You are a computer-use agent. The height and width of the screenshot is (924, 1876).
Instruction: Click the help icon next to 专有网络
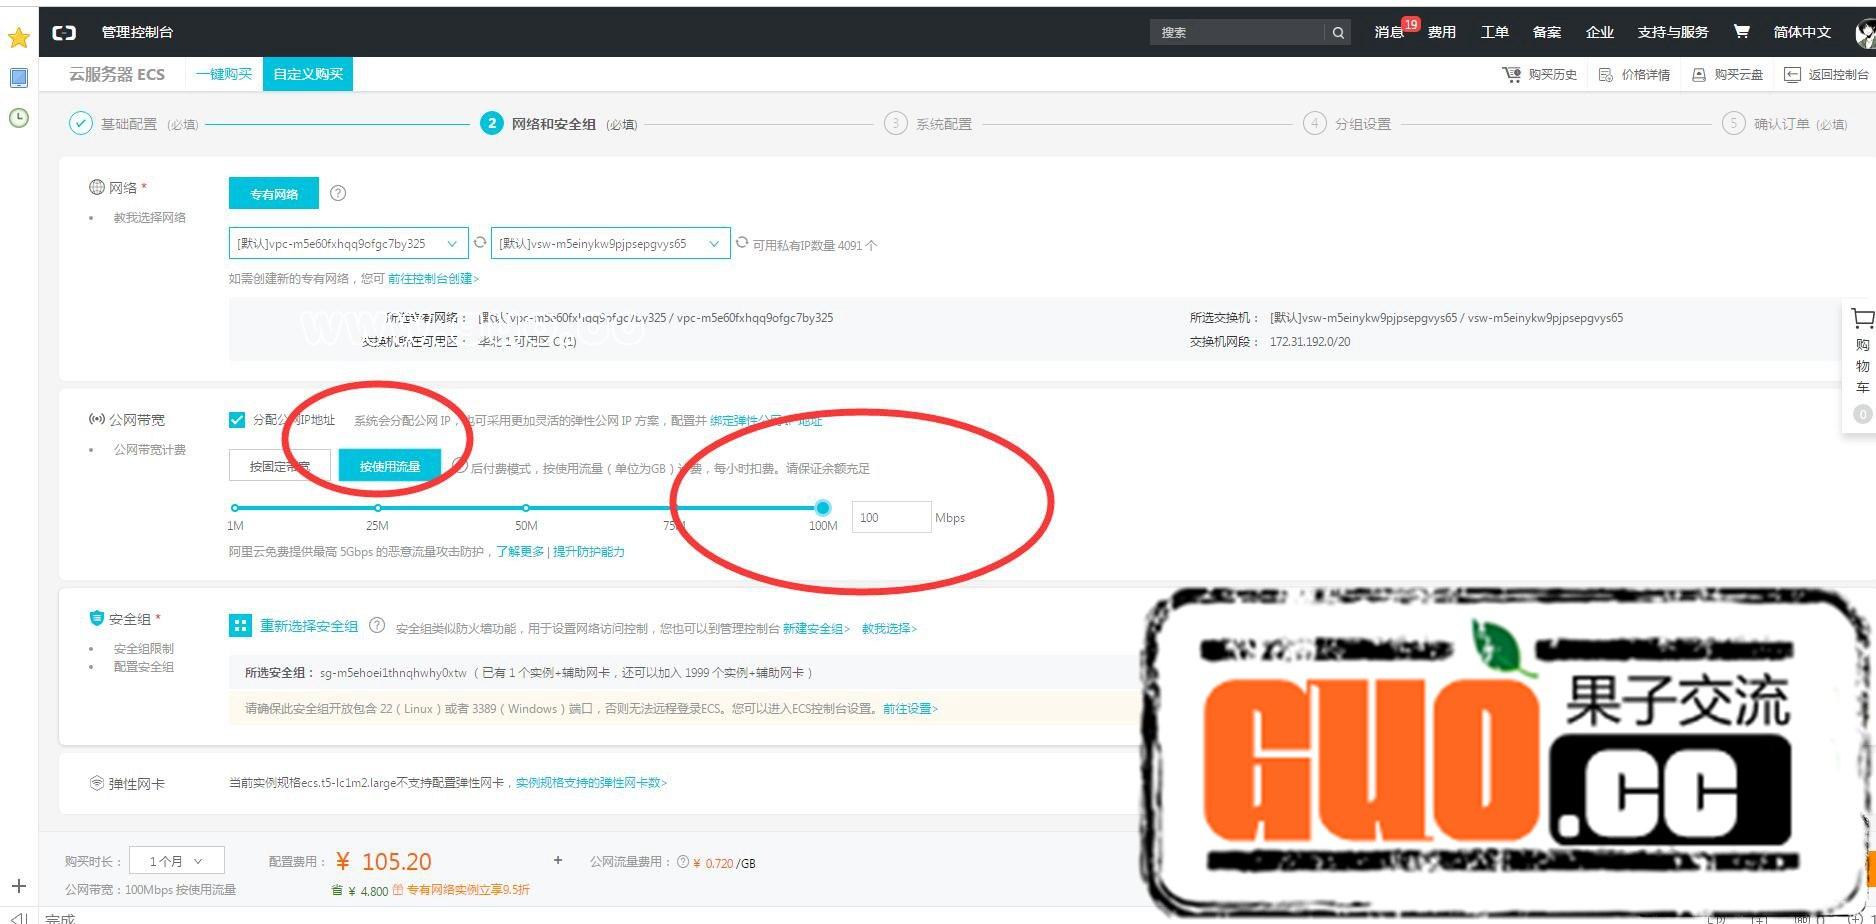tap(338, 193)
